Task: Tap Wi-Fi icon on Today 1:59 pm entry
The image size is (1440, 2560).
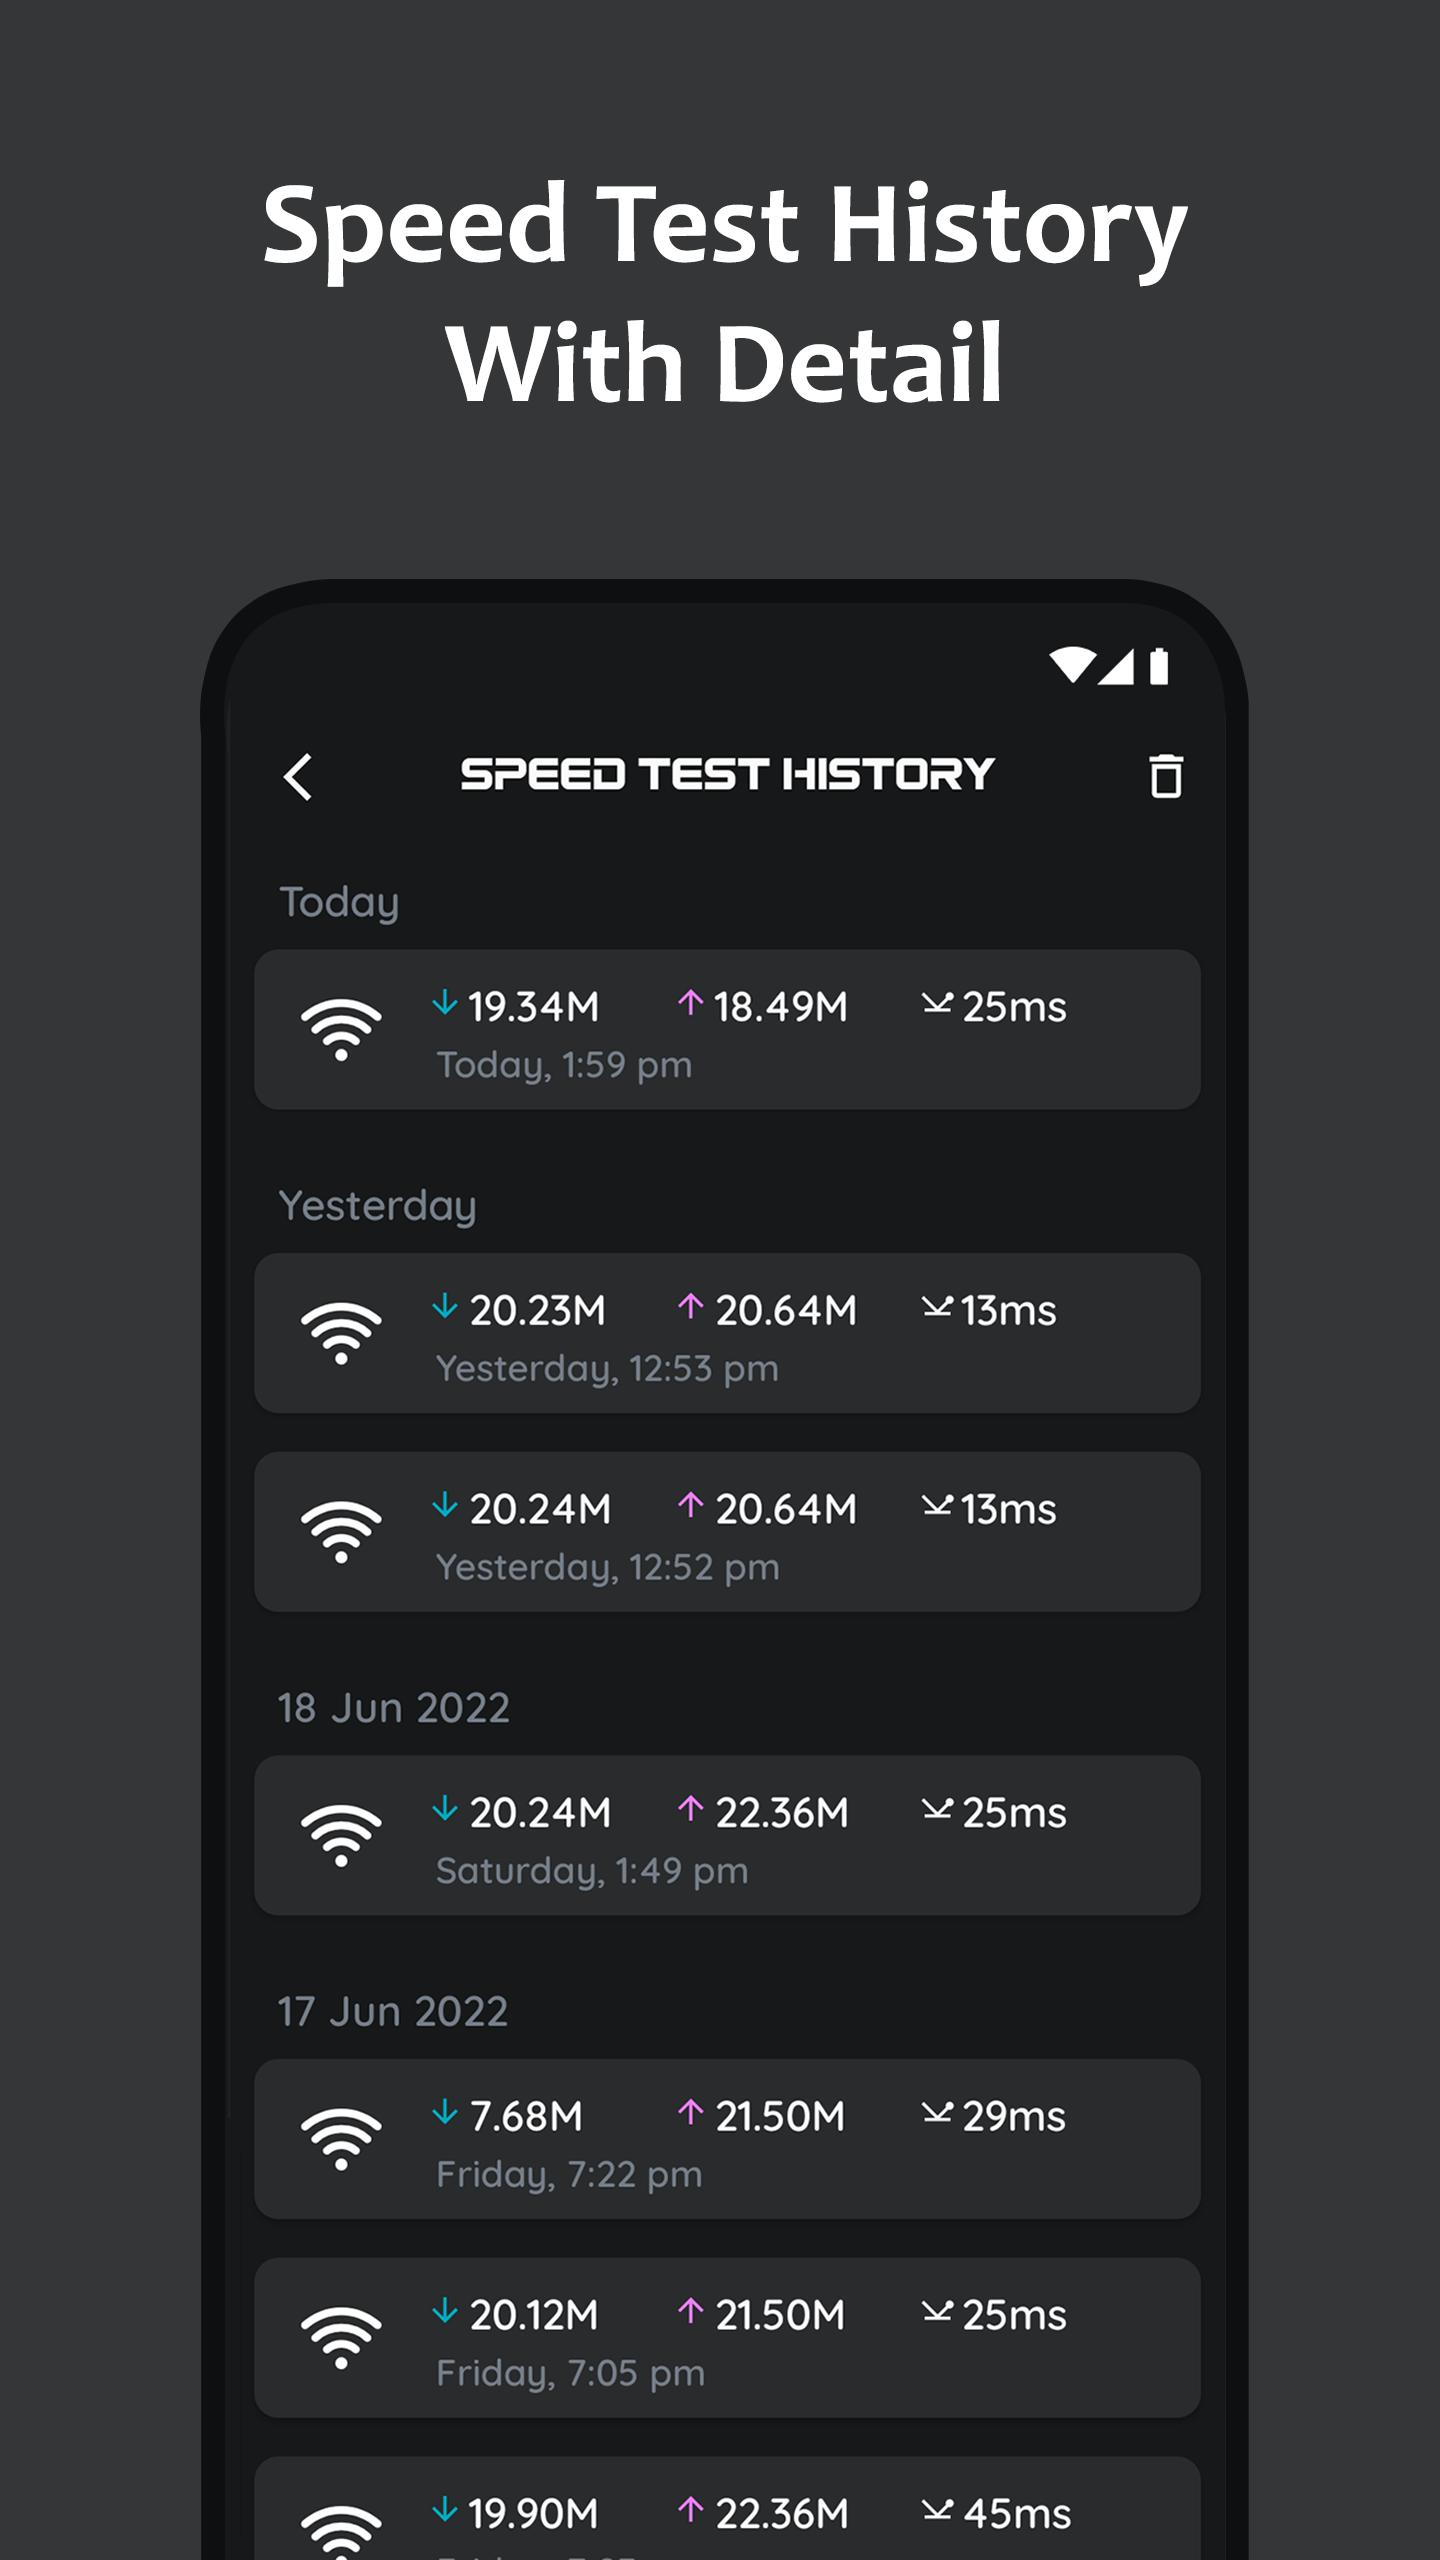Action: [x=341, y=1029]
